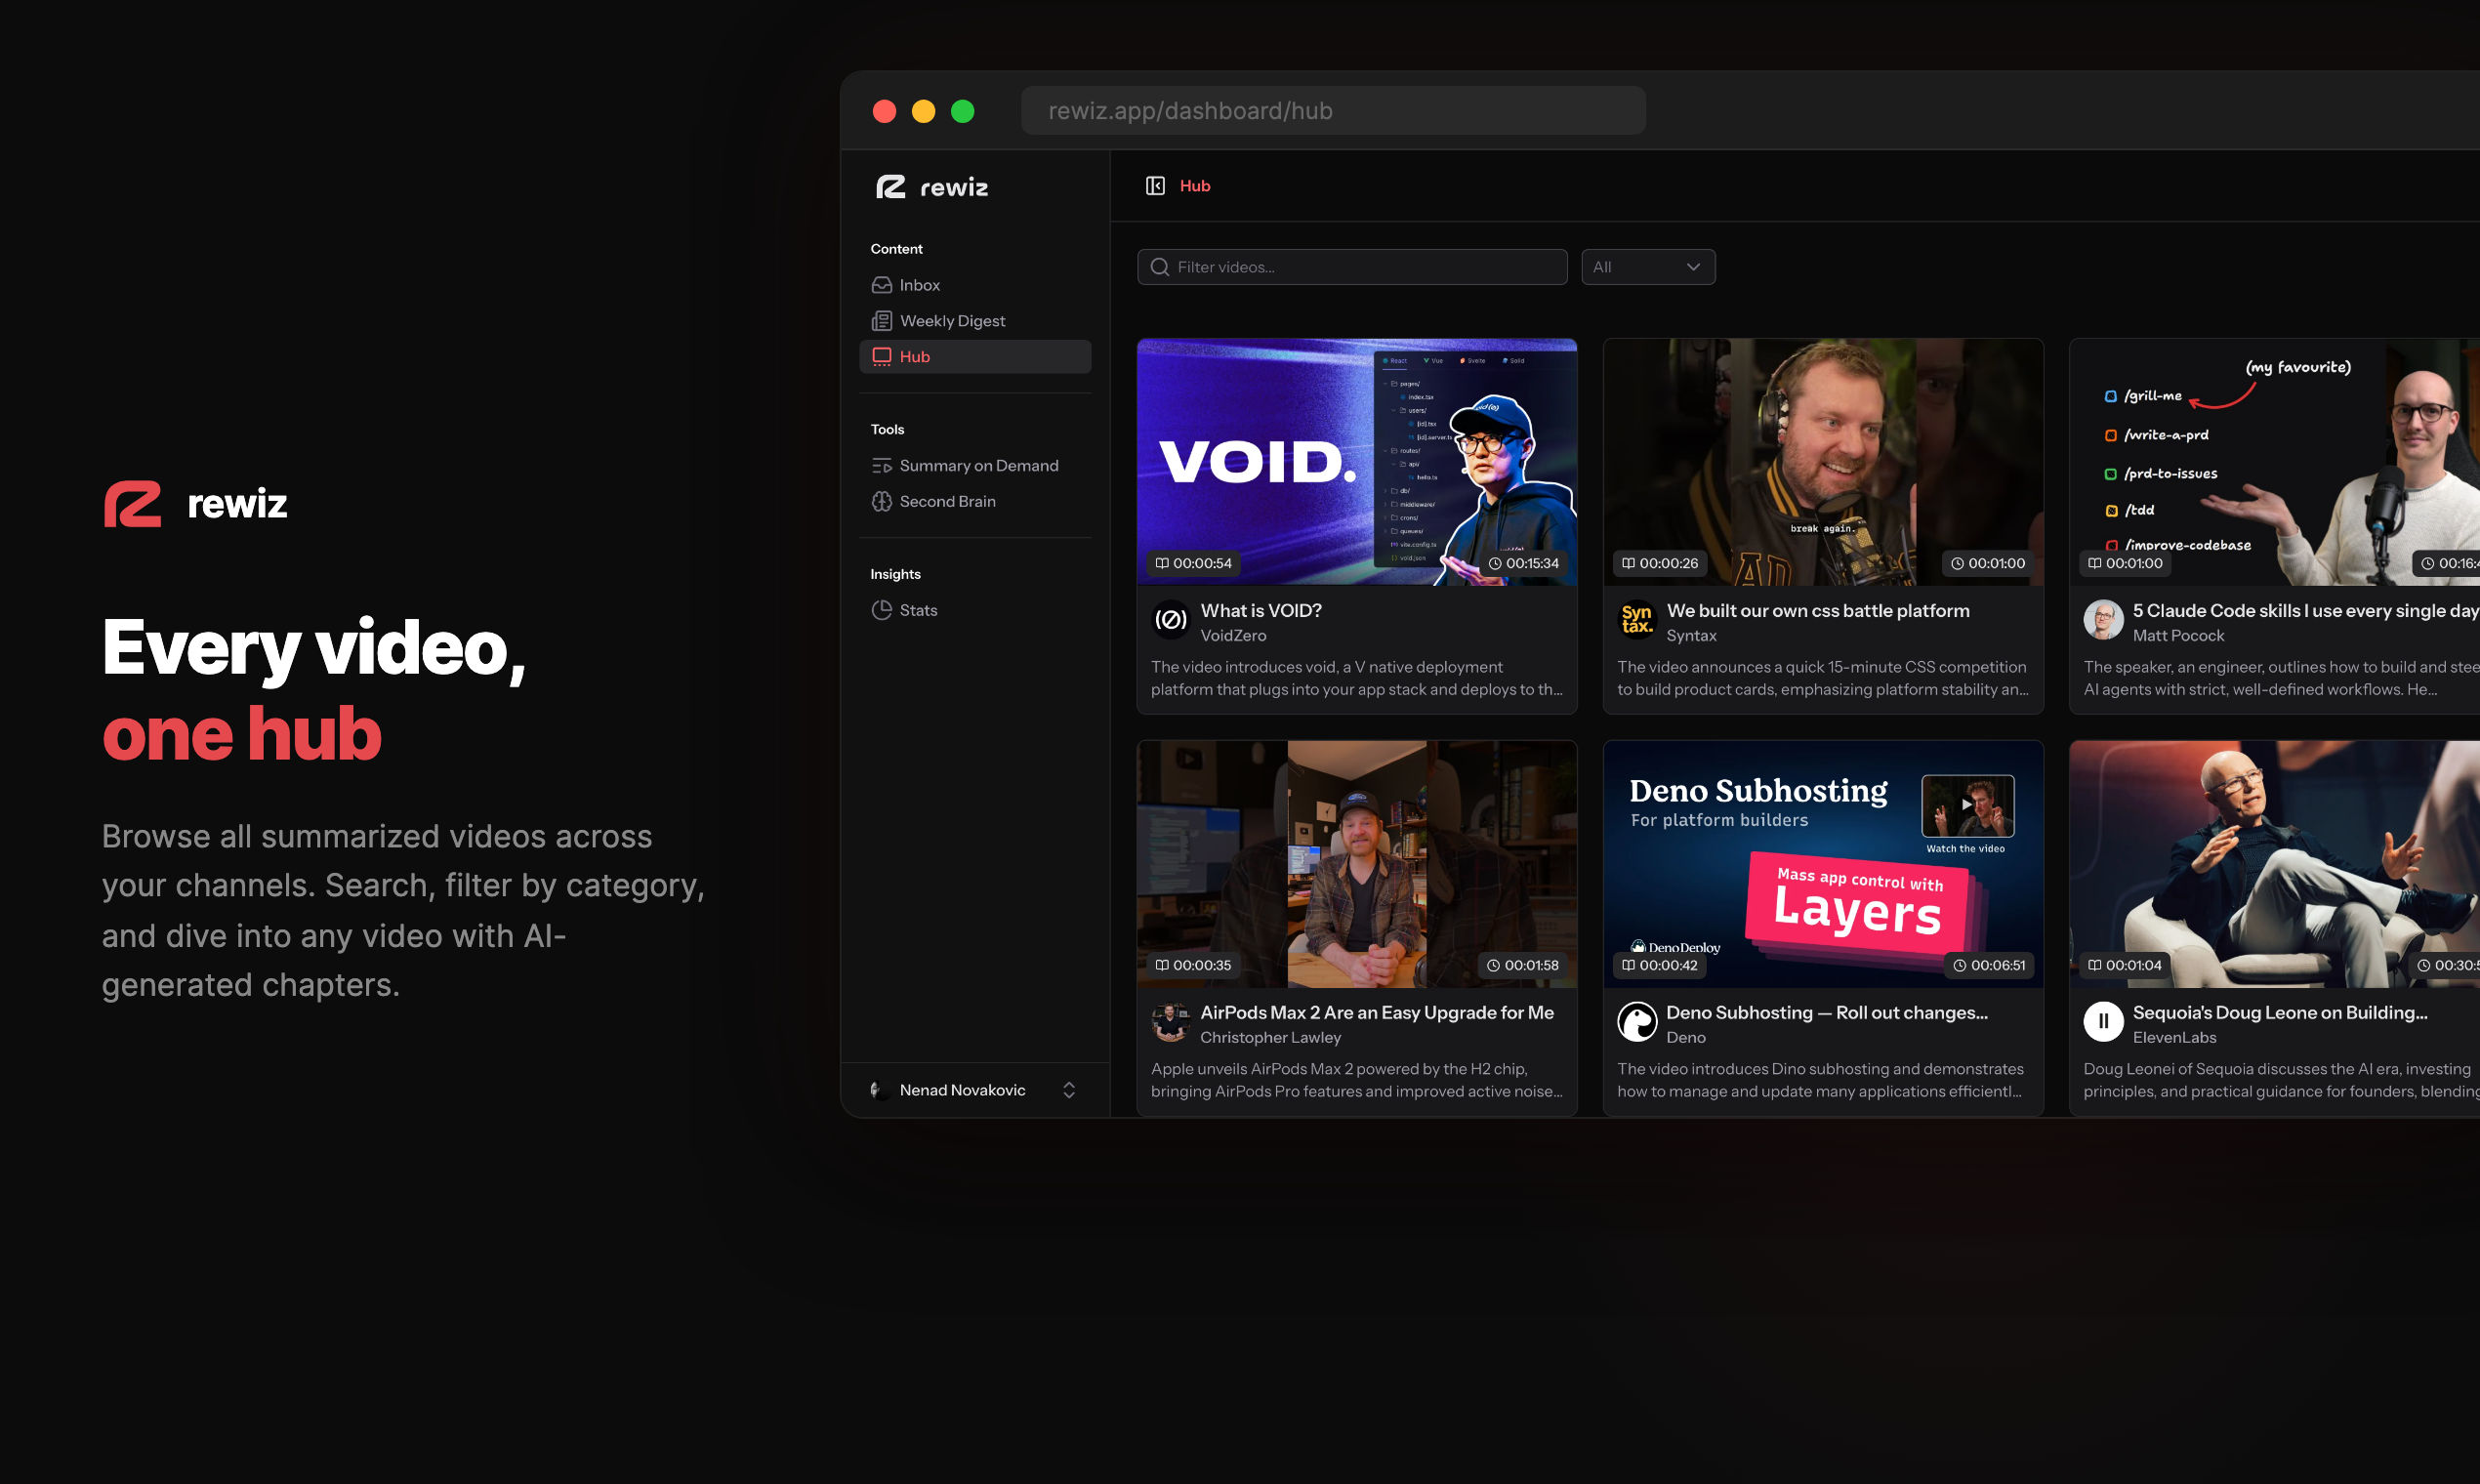Toggle the sidebar collapse icon beside Hub
The width and height of the screenshot is (2480, 1484).
tap(1155, 186)
